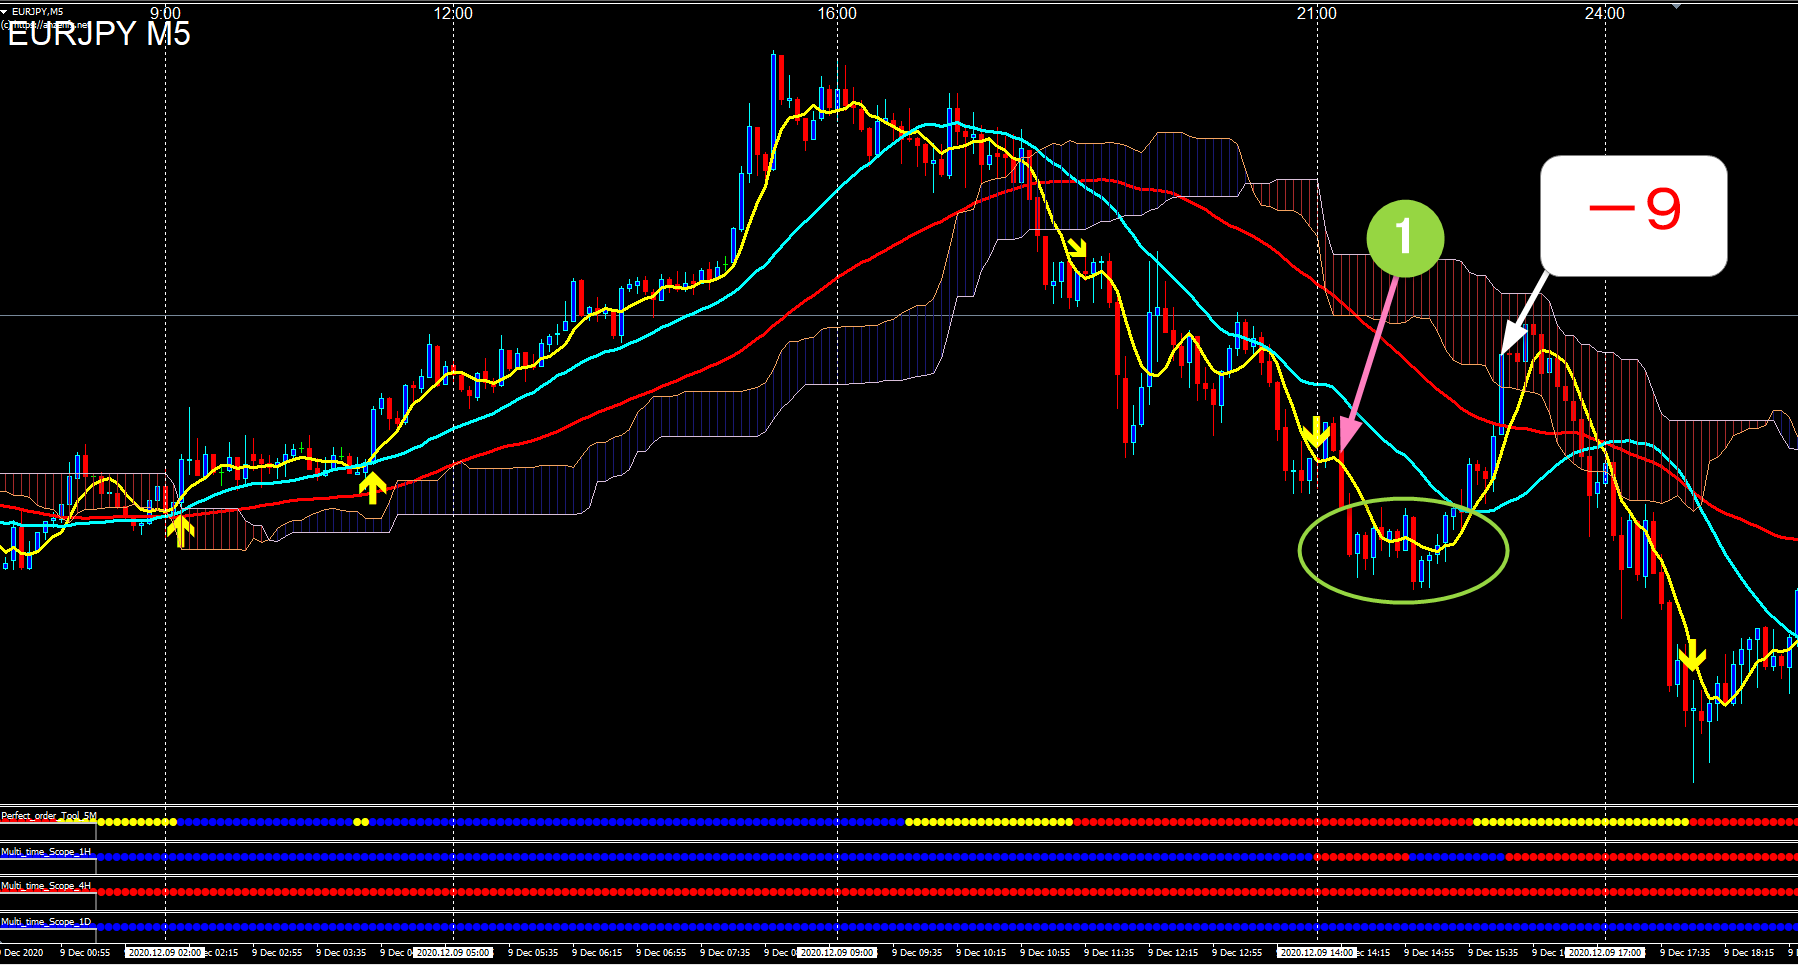Click the 9 Dec 18:15 axis label
Image resolution: width=1798 pixels, height=966 pixels.
point(1749,953)
